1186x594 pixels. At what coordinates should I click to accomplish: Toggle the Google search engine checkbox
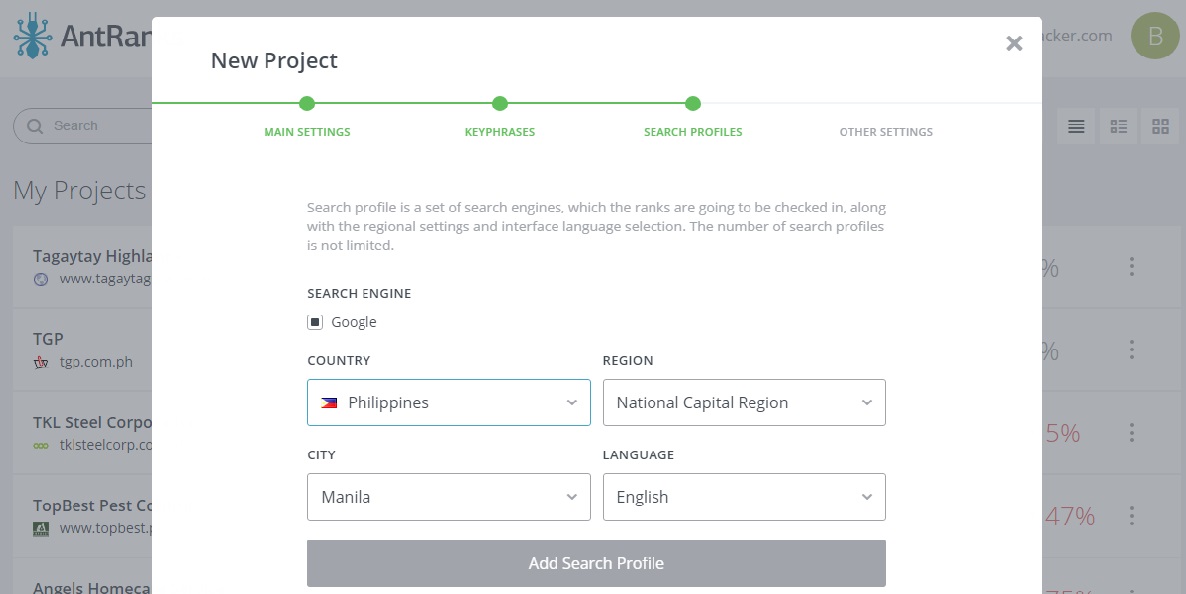[x=315, y=322]
